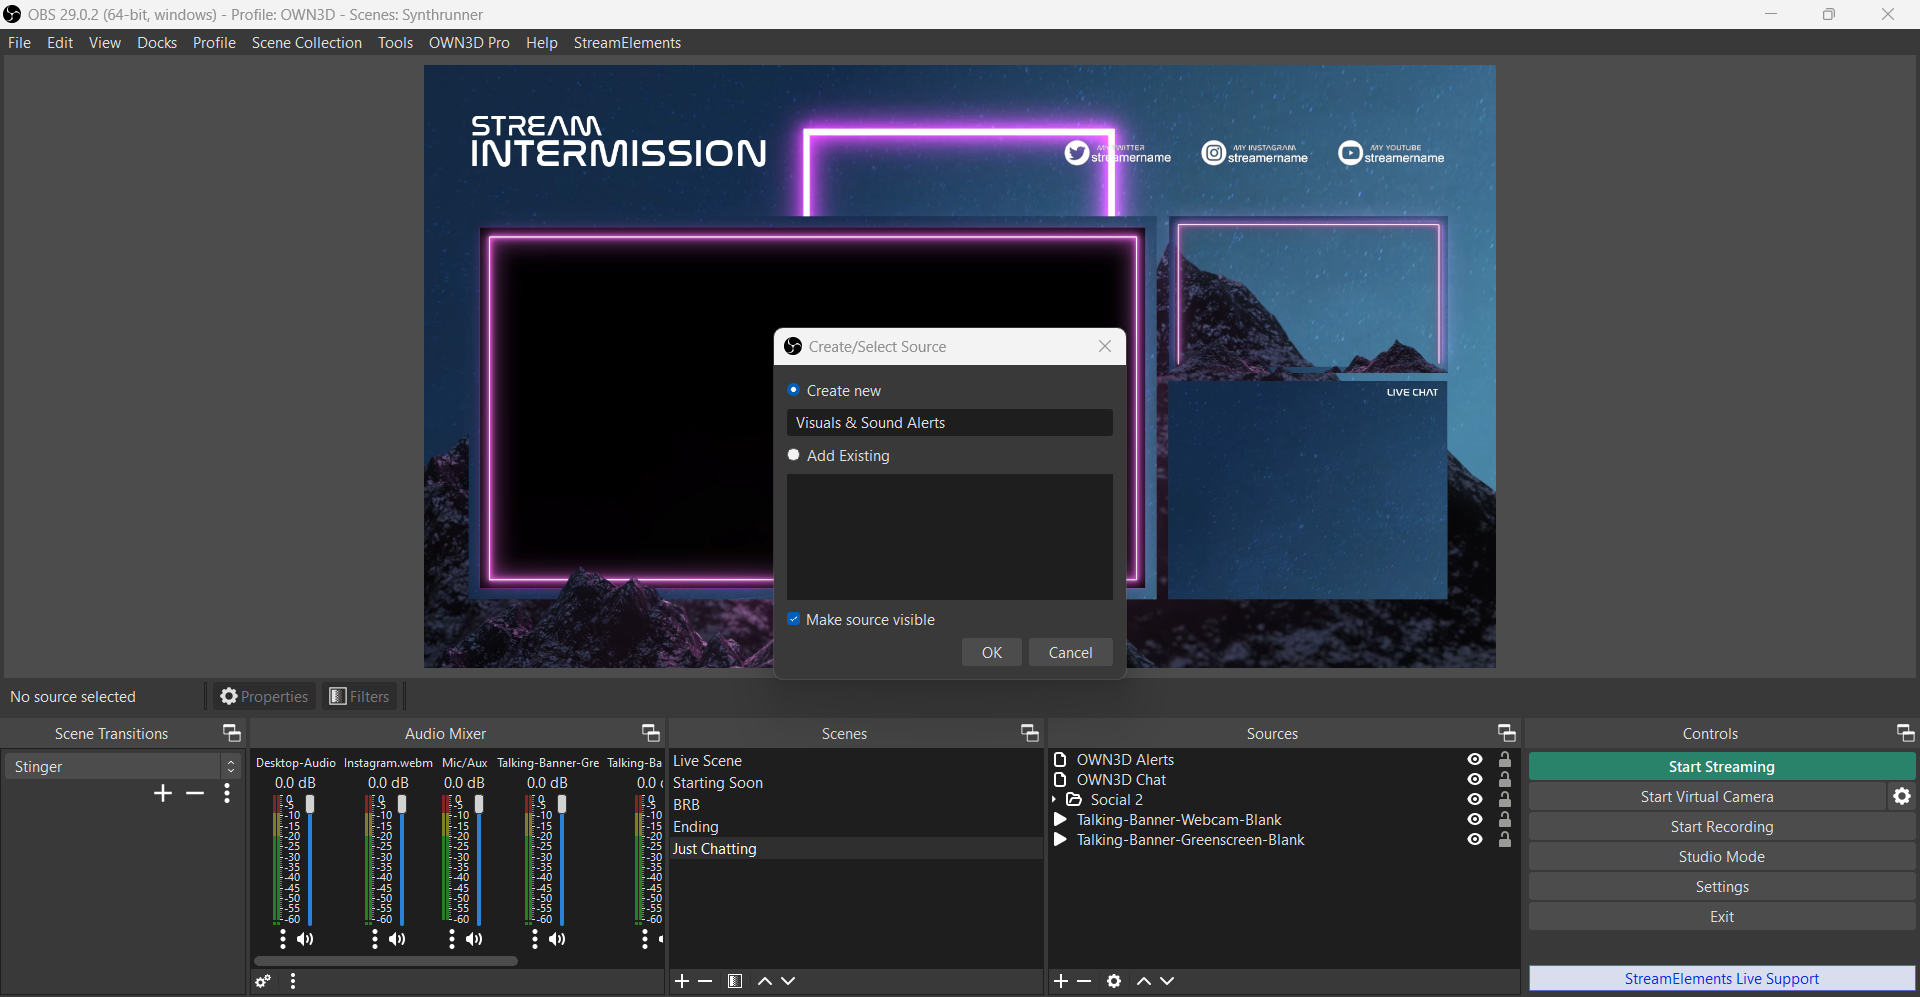Open Settings from Controls dock

tap(1721, 886)
